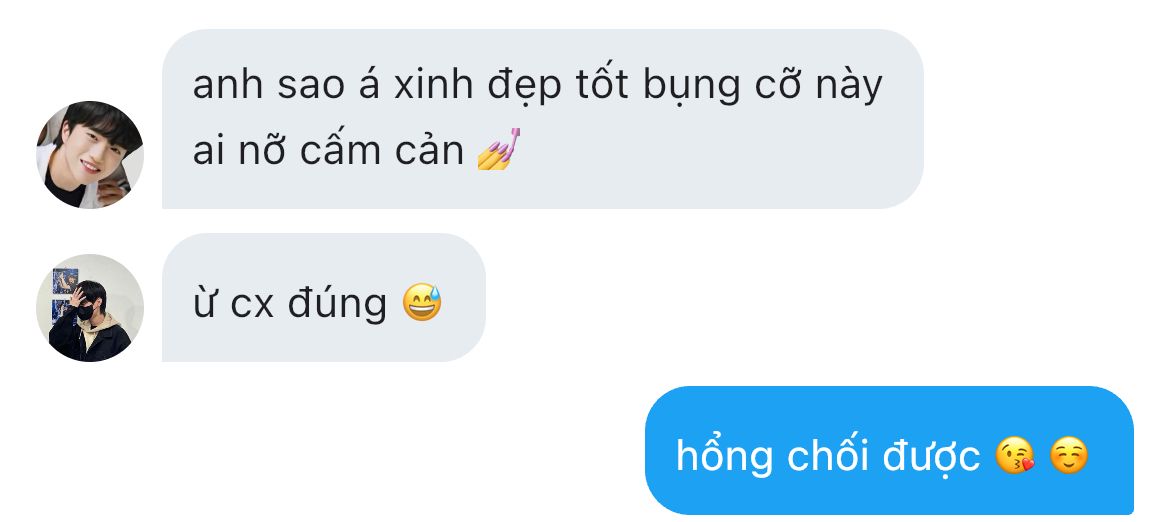This screenshot has width=1170, height=522.
Task: Click the nail polish emoji
Action: [498, 149]
